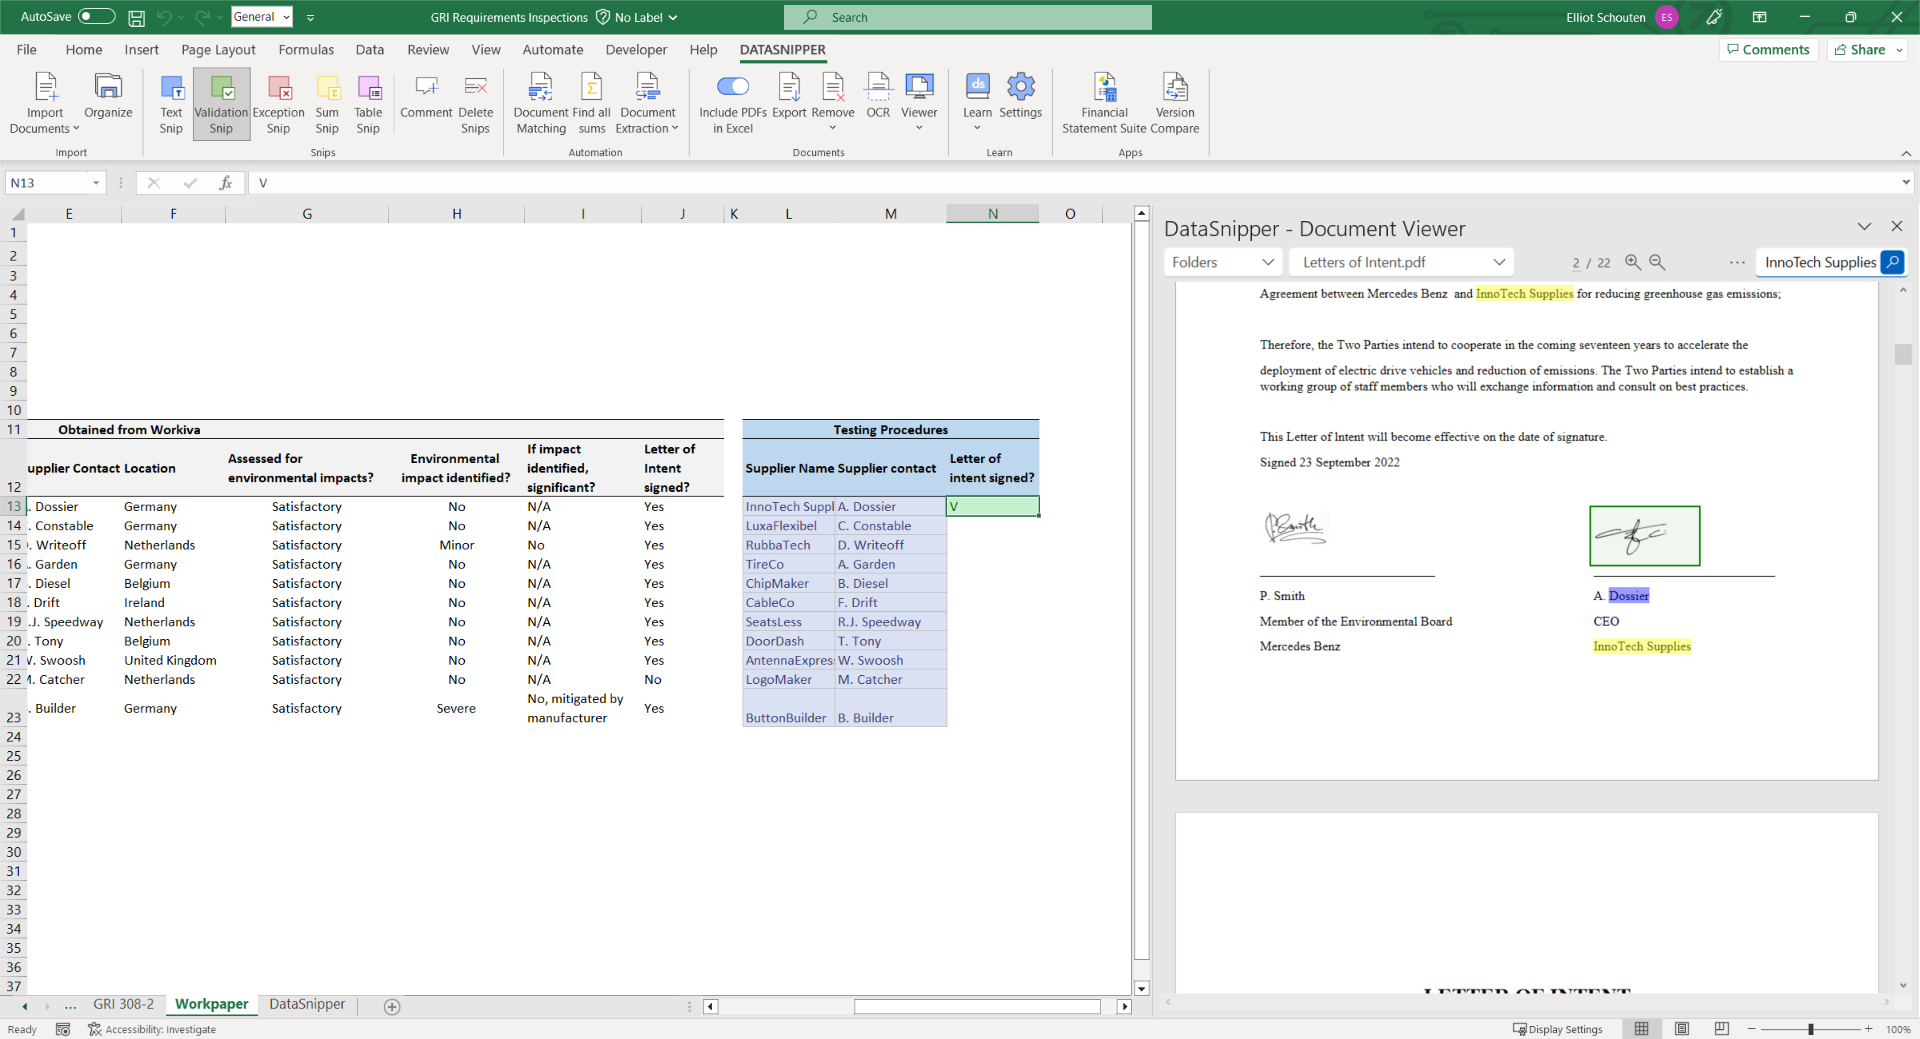
Task: Open the Share dropdown arrow
Action: (x=1899, y=50)
